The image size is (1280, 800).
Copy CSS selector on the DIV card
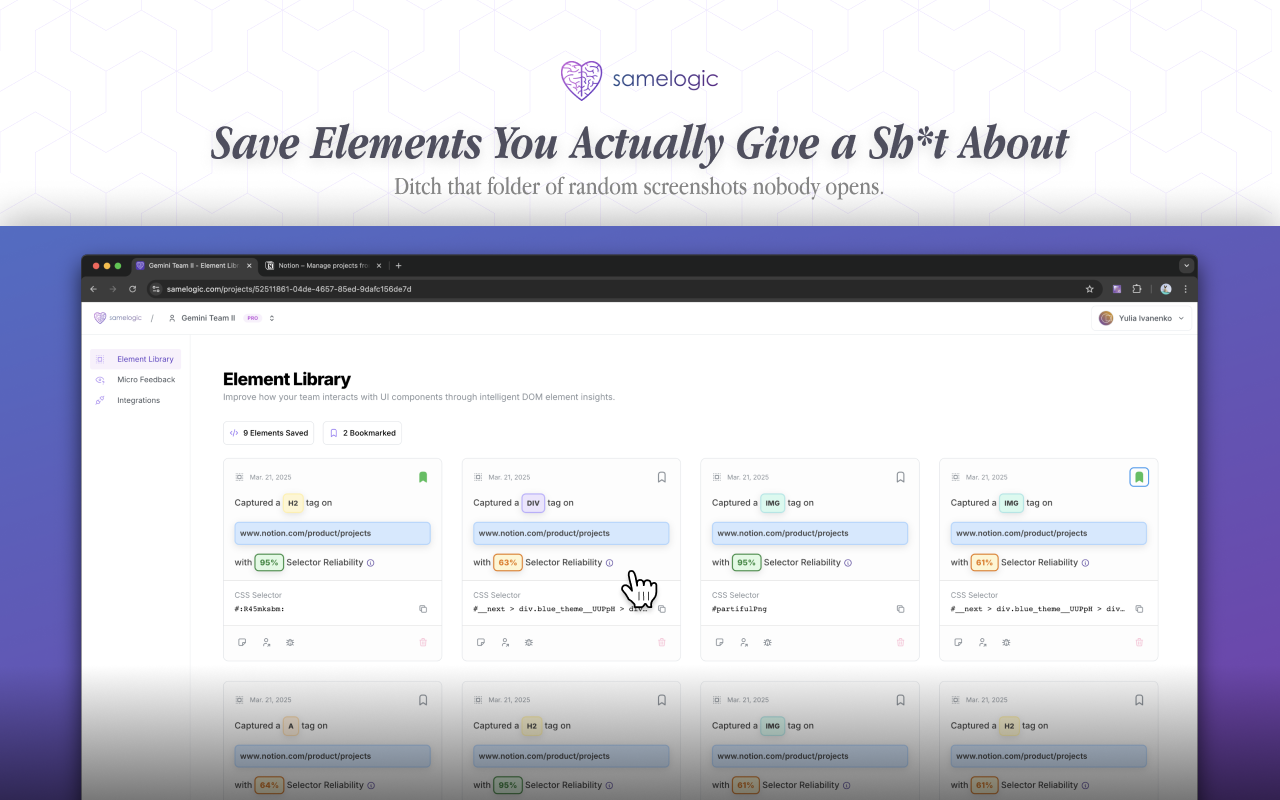pyautogui.click(x=661, y=609)
